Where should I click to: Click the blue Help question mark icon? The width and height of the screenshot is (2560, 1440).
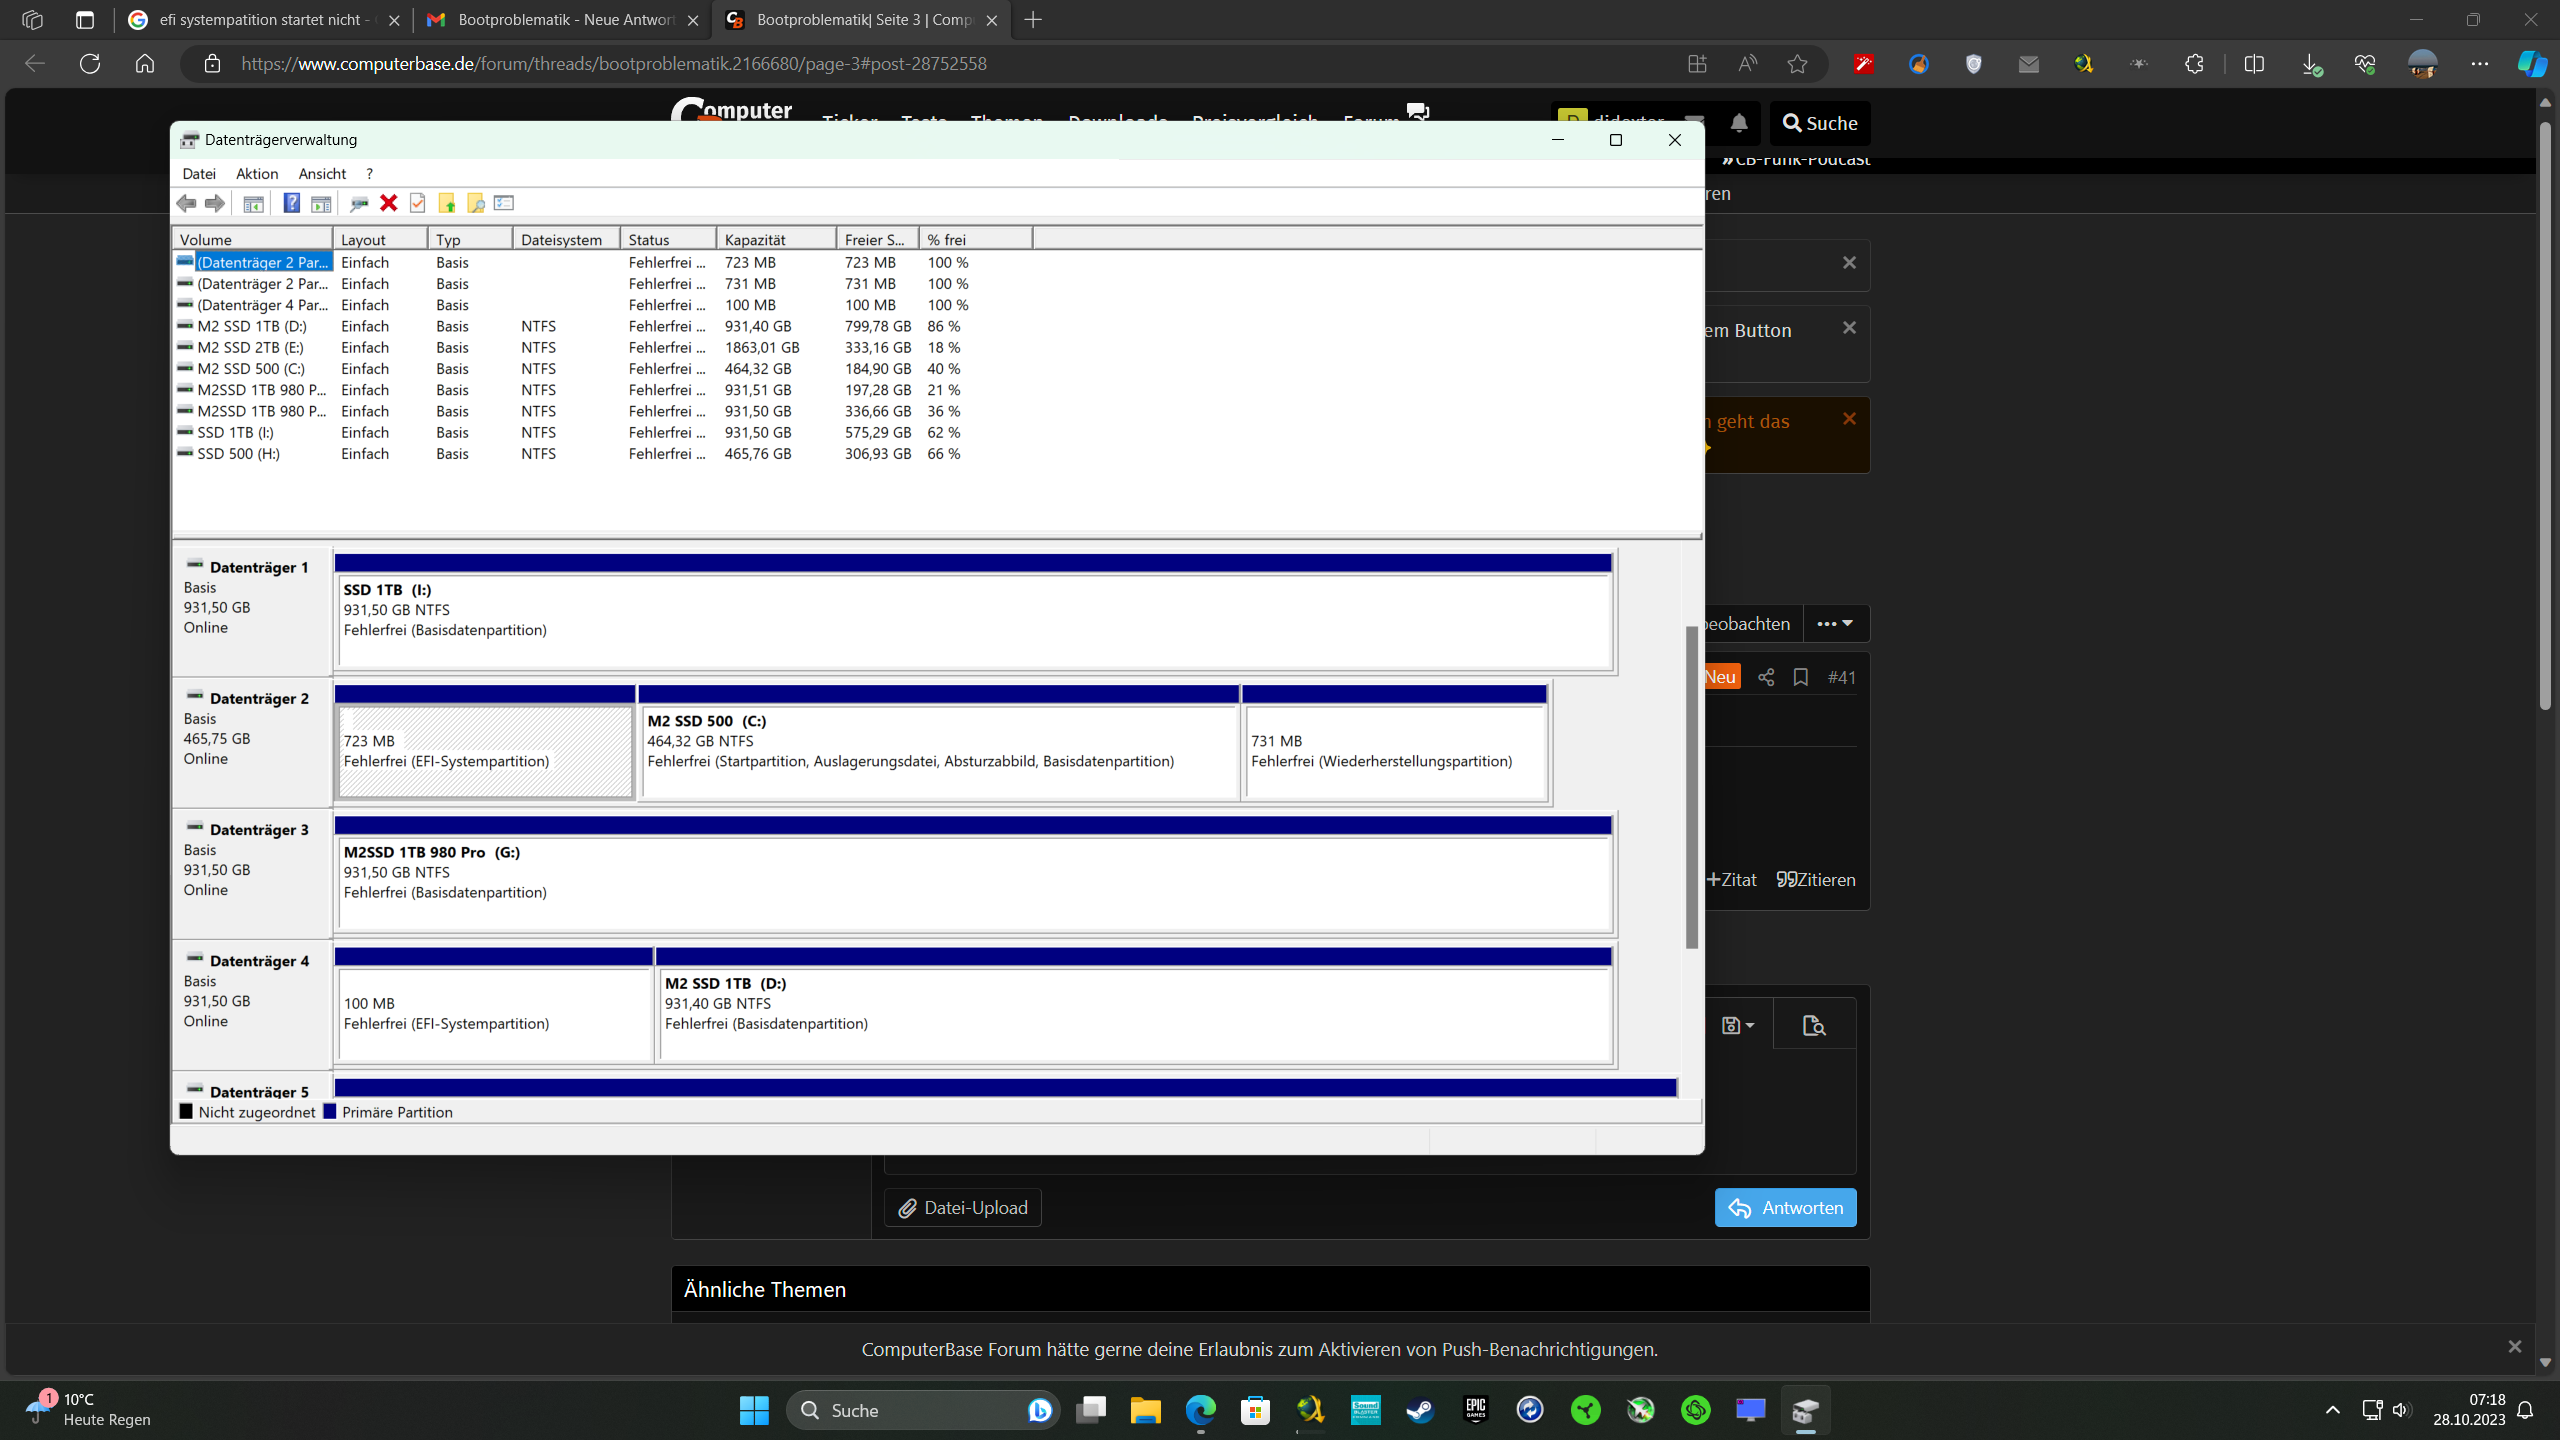(x=291, y=203)
